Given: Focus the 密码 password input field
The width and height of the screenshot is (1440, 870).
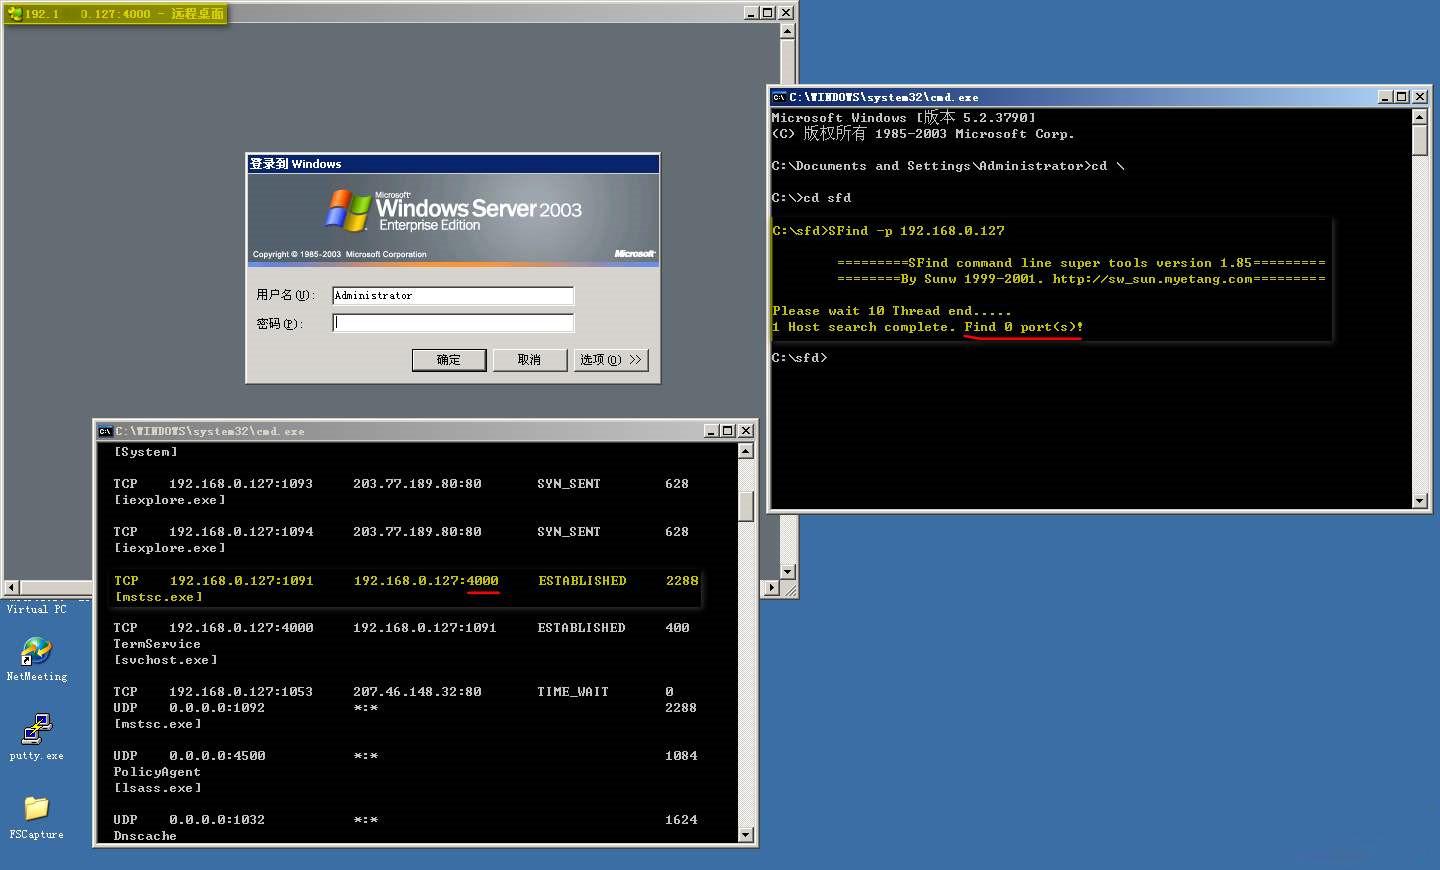Looking at the screenshot, I should (452, 321).
